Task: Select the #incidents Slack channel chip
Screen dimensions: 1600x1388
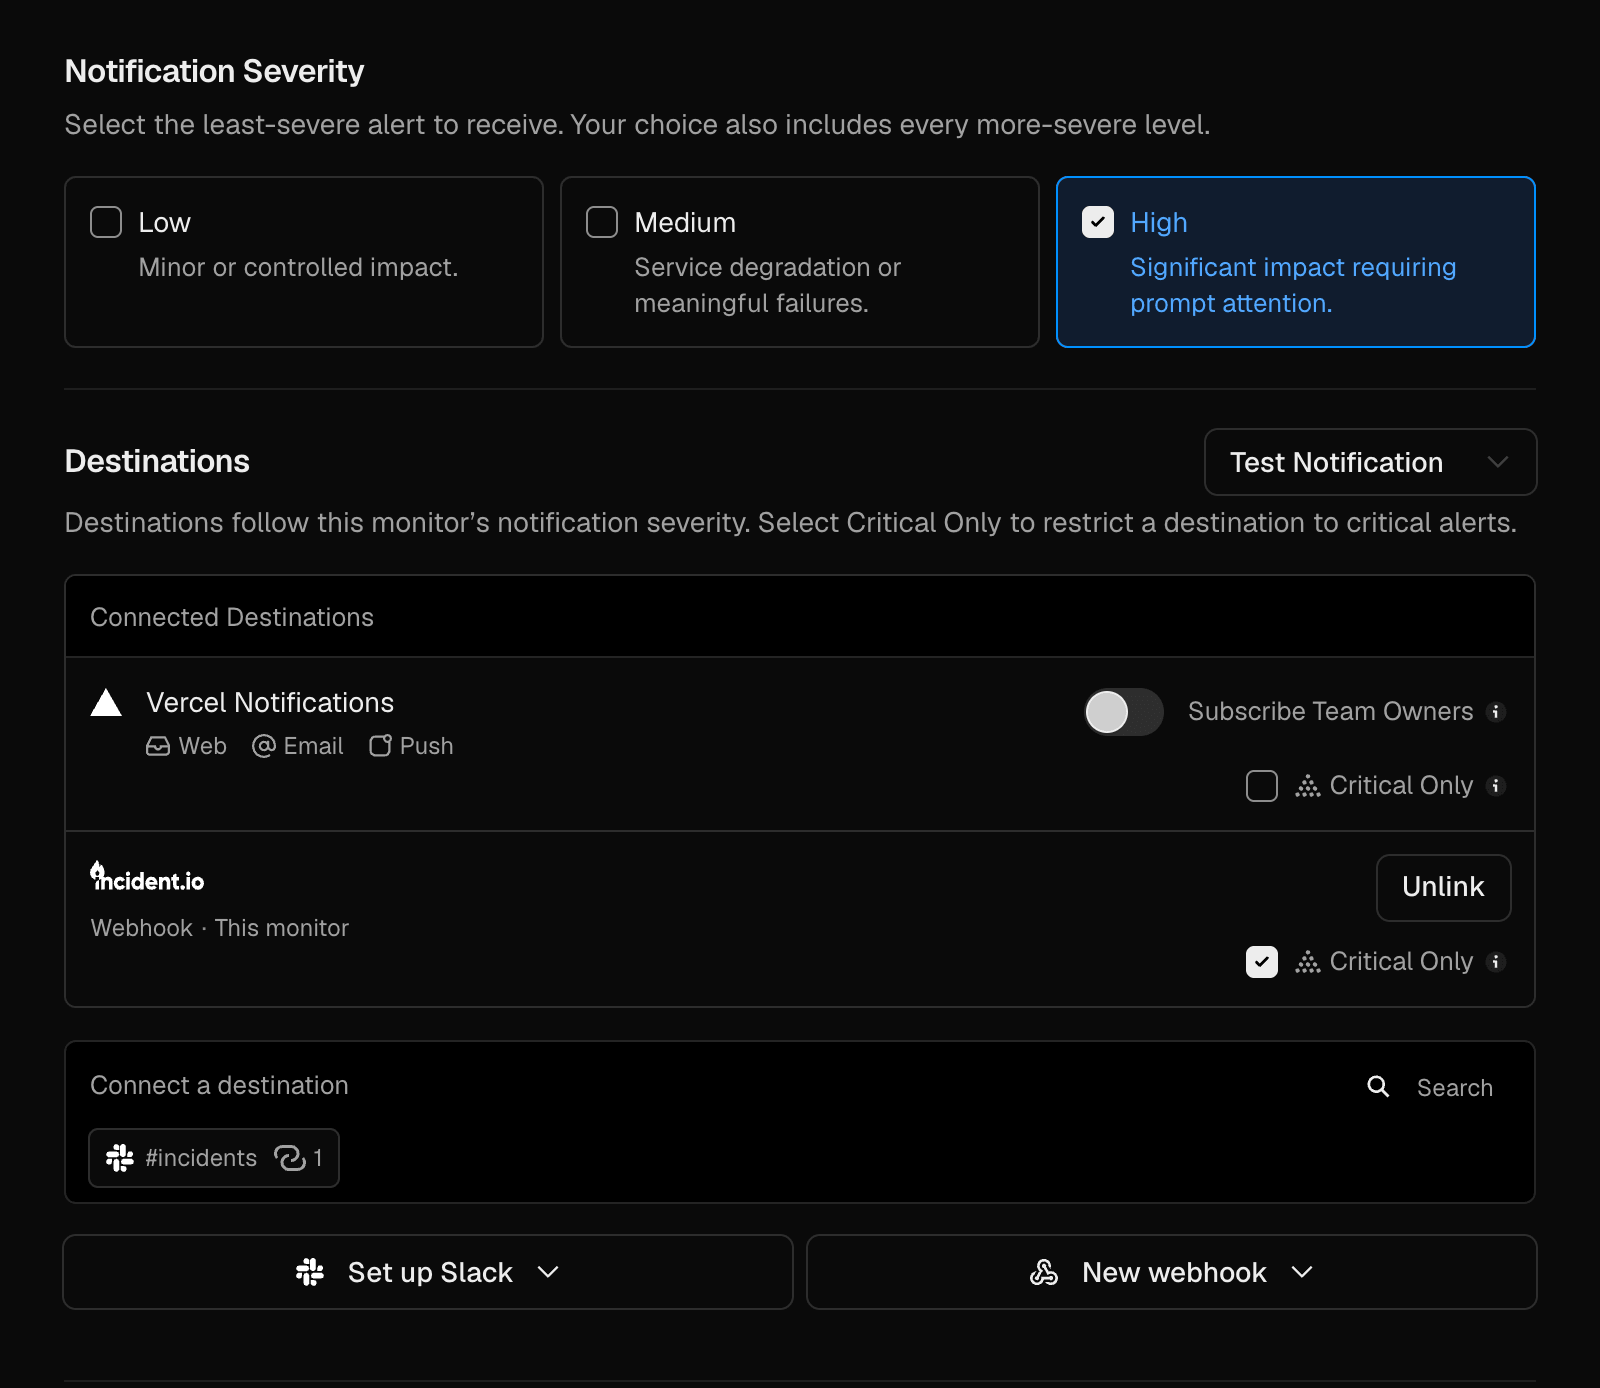Action: [214, 1158]
